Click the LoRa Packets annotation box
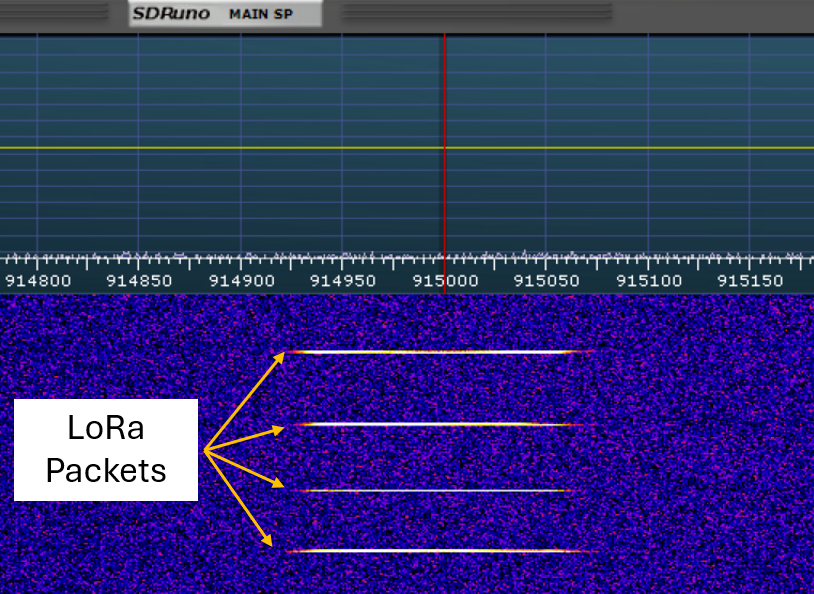This screenshot has width=814, height=594. click(106, 450)
